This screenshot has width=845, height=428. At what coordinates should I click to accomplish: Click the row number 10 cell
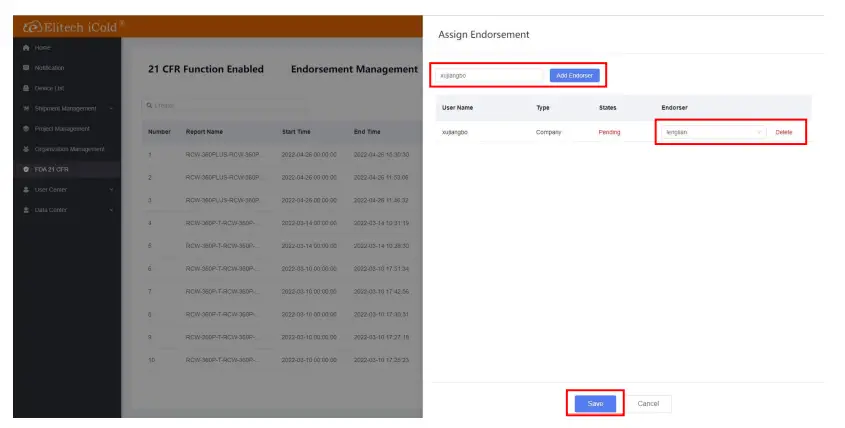(x=151, y=360)
